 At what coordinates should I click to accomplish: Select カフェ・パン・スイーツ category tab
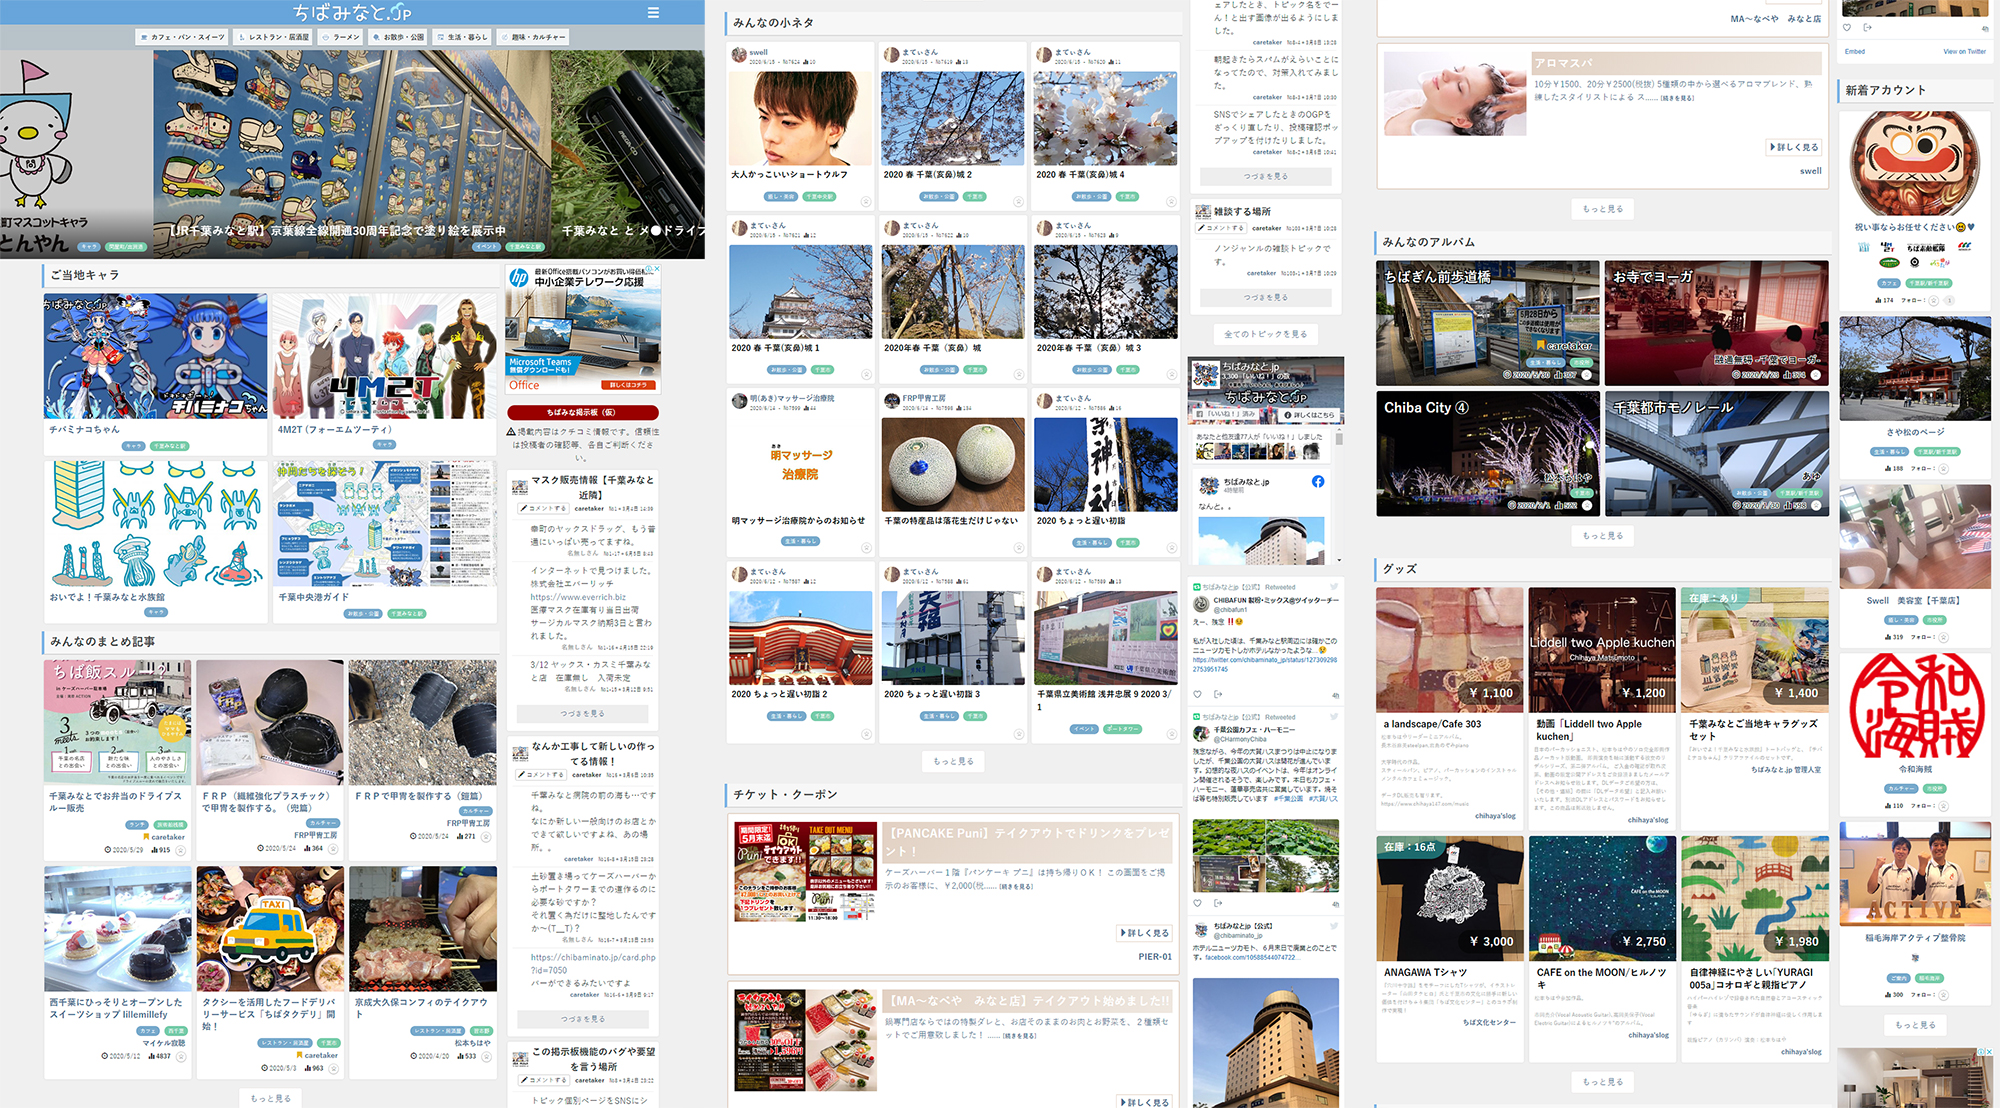tap(183, 37)
